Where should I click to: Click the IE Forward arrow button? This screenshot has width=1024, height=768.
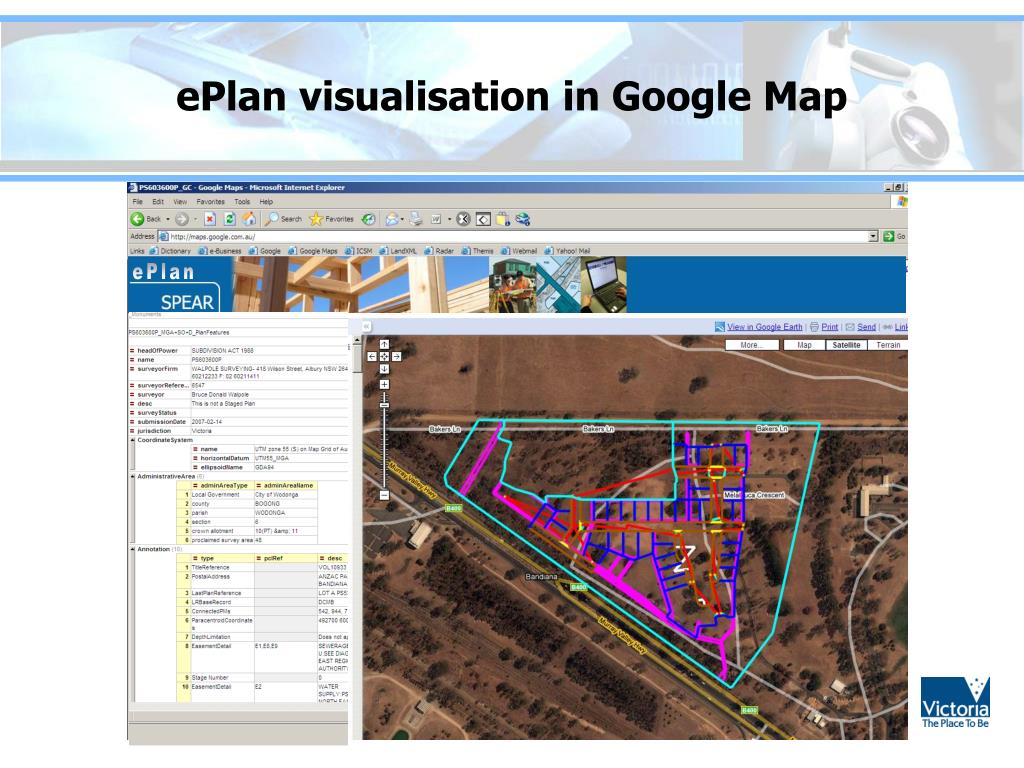click(182, 219)
